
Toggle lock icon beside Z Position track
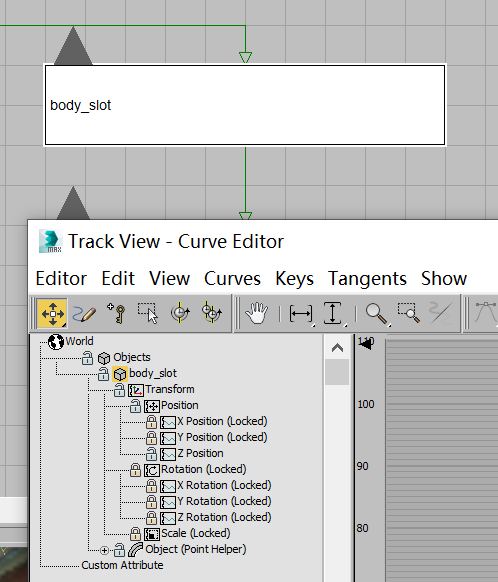click(x=151, y=454)
